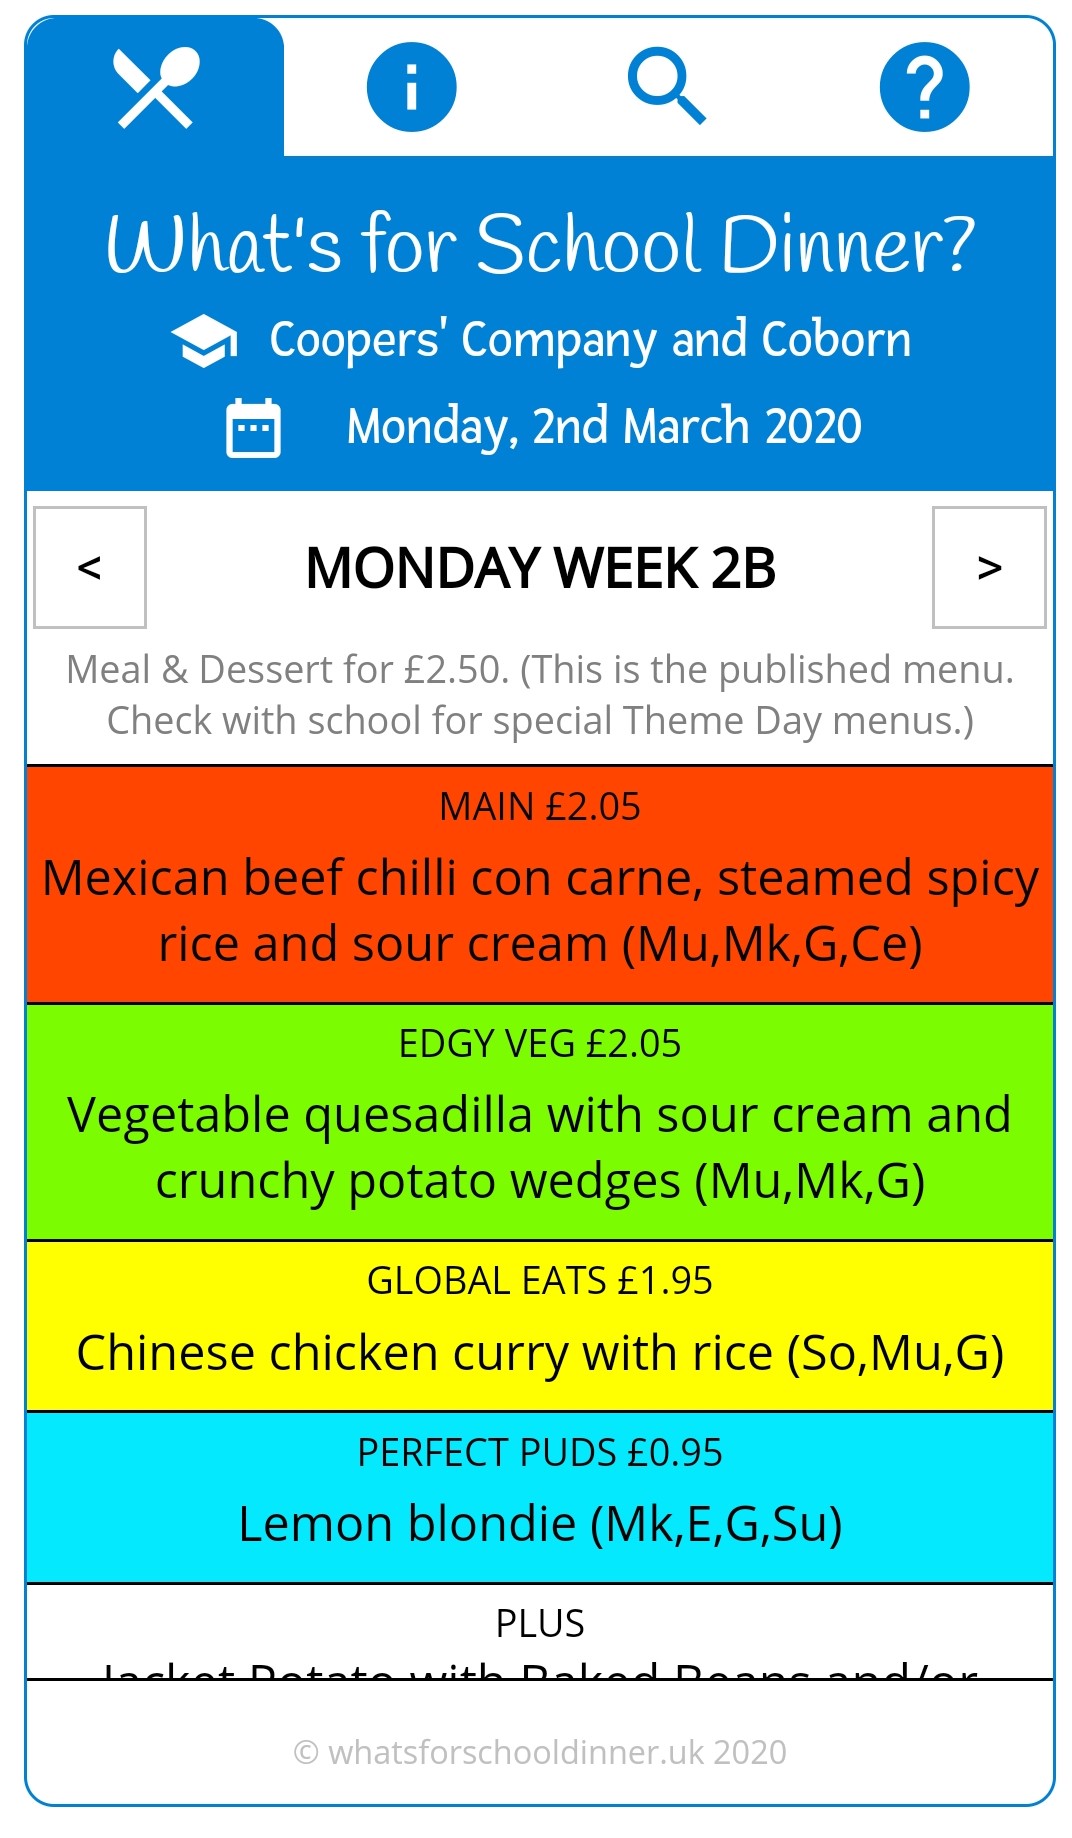Open the help question mark icon

click(x=924, y=88)
